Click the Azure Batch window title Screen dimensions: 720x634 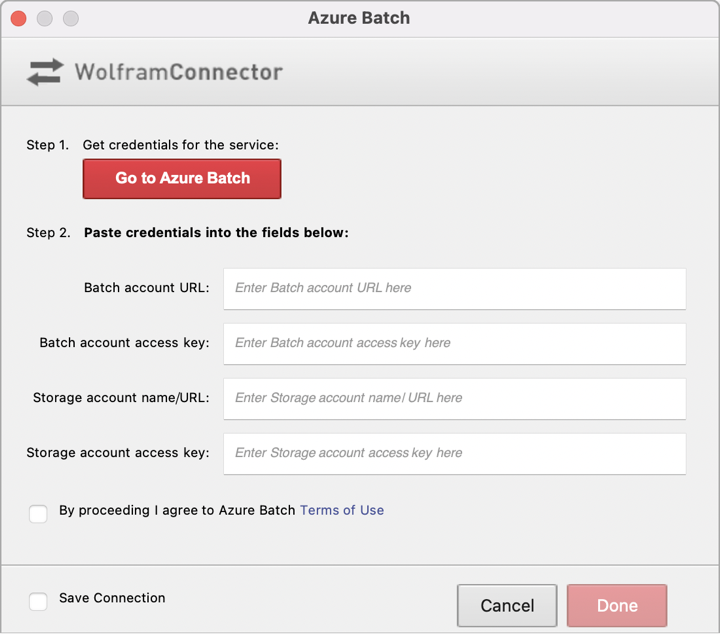click(x=359, y=18)
